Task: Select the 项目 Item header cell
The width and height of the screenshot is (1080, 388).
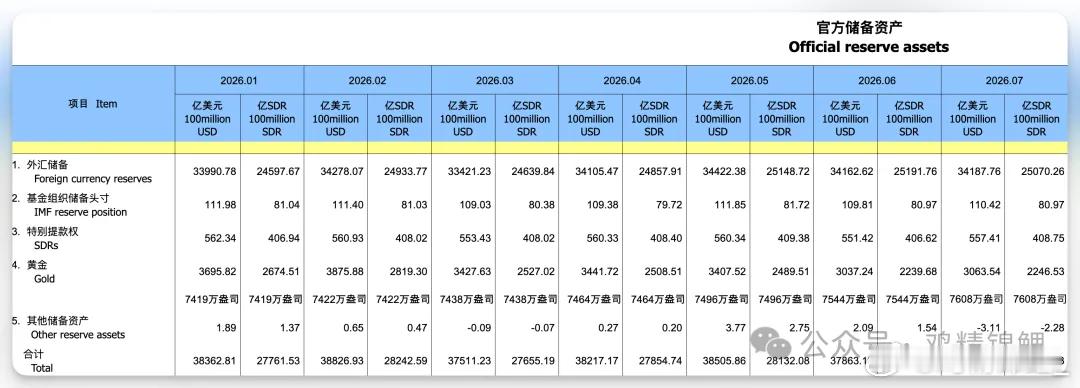Action: (x=93, y=104)
